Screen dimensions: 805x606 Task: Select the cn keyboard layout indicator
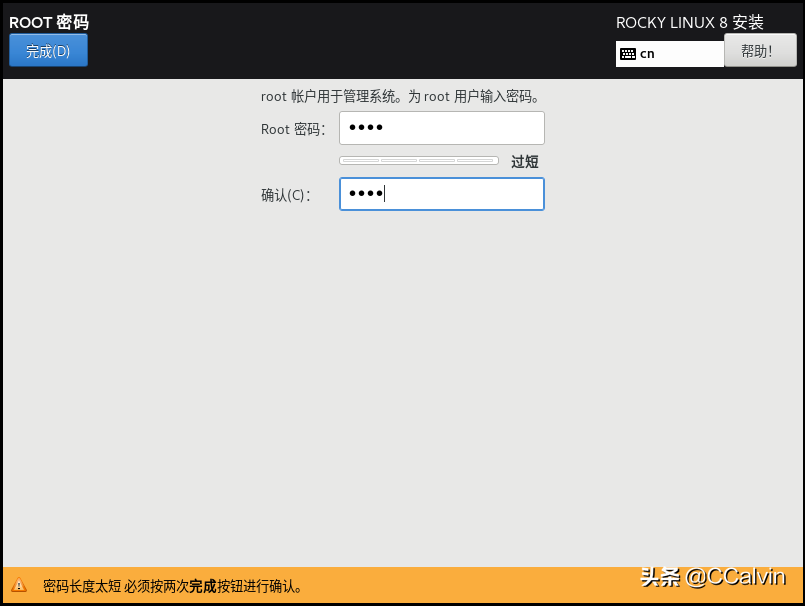pyautogui.click(x=648, y=54)
